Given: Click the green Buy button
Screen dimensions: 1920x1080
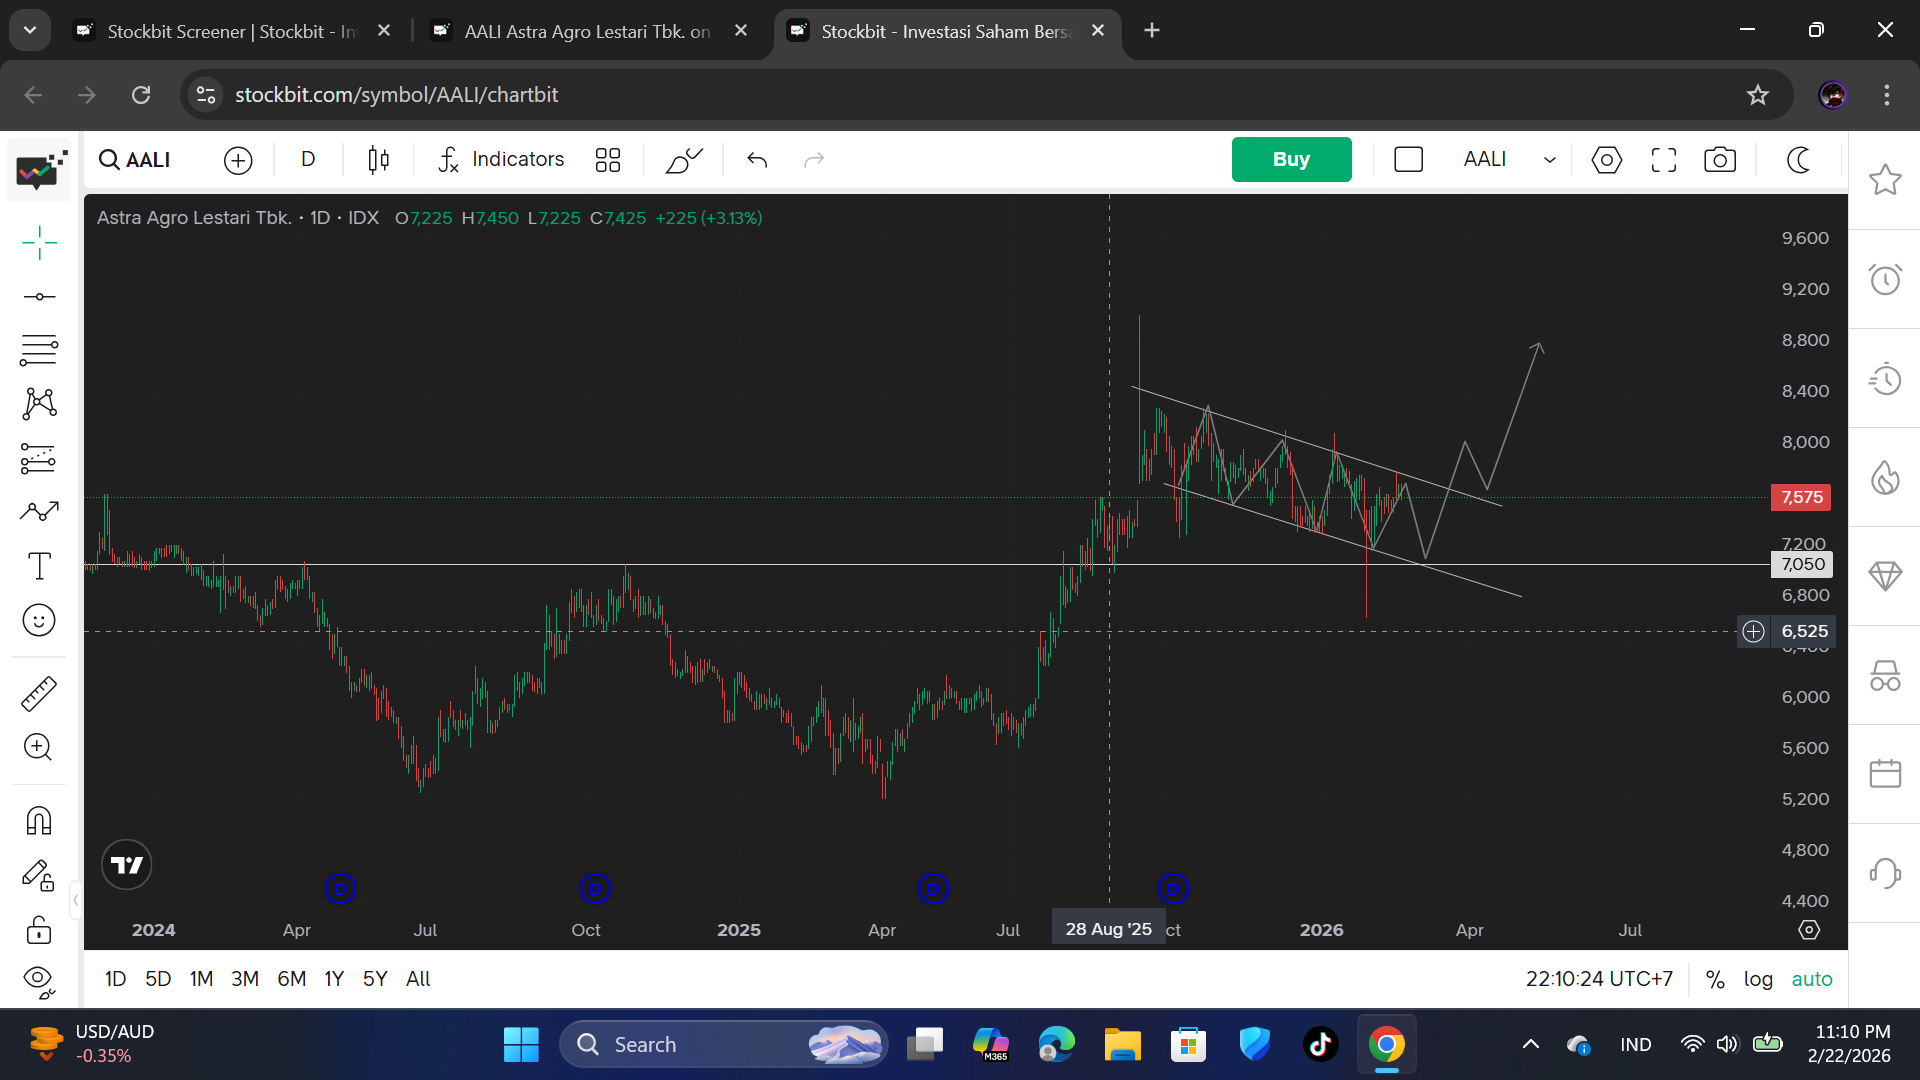Looking at the screenshot, I should tap(1291, 160).
